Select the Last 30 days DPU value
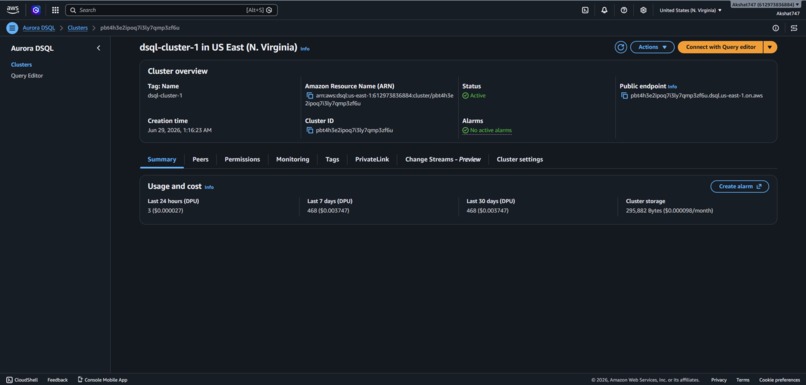This screenshot has height=385, width=806. (487, 211)
